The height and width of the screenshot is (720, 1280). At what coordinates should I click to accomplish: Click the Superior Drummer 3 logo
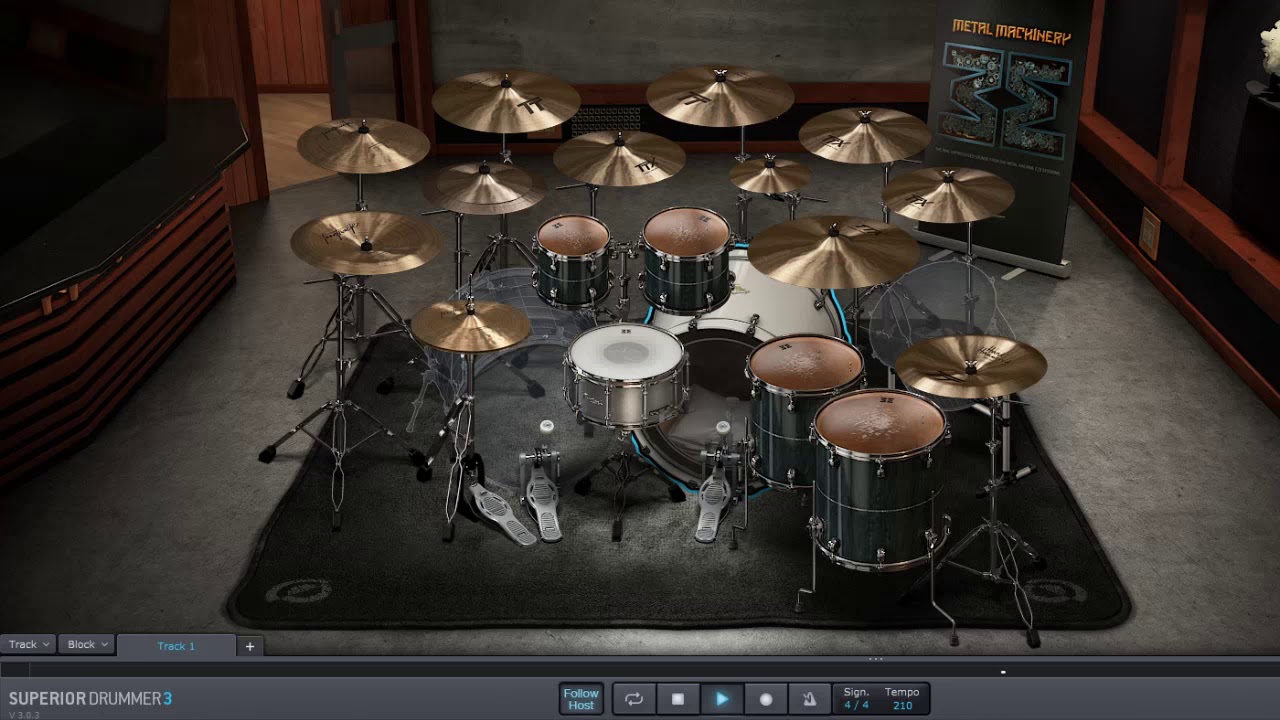(90, 698)
